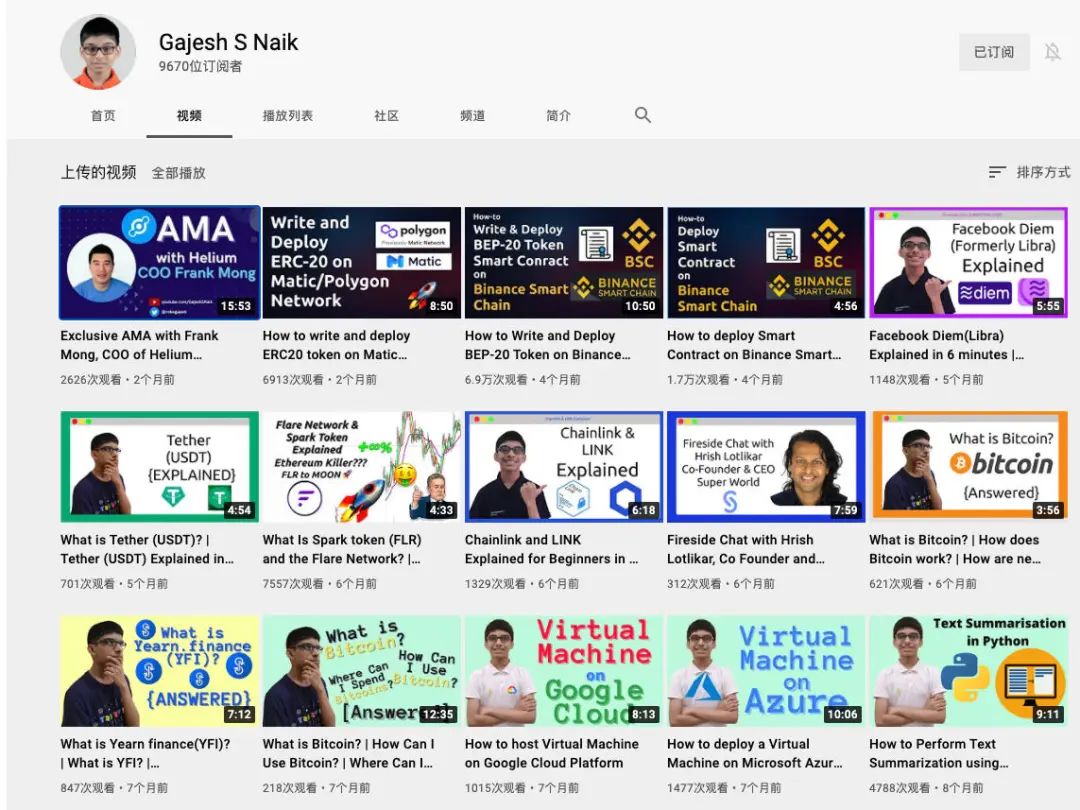This screenshot has width=1080, height=810.
Task: Click title How to deploy a Virtual Machine Azure
Action: [754, 754]
